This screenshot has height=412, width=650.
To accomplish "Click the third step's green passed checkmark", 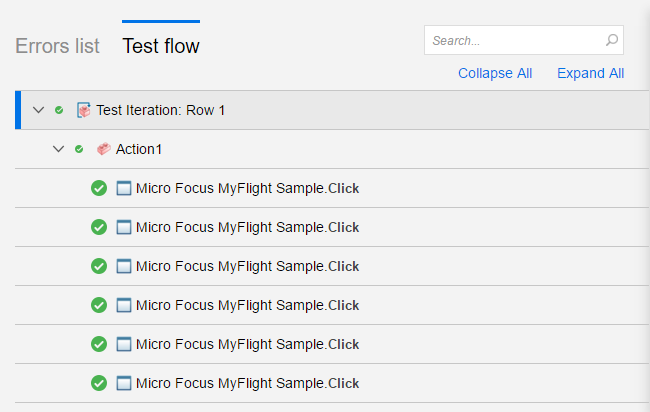I will pyautogui.click(x=99, y=266).
